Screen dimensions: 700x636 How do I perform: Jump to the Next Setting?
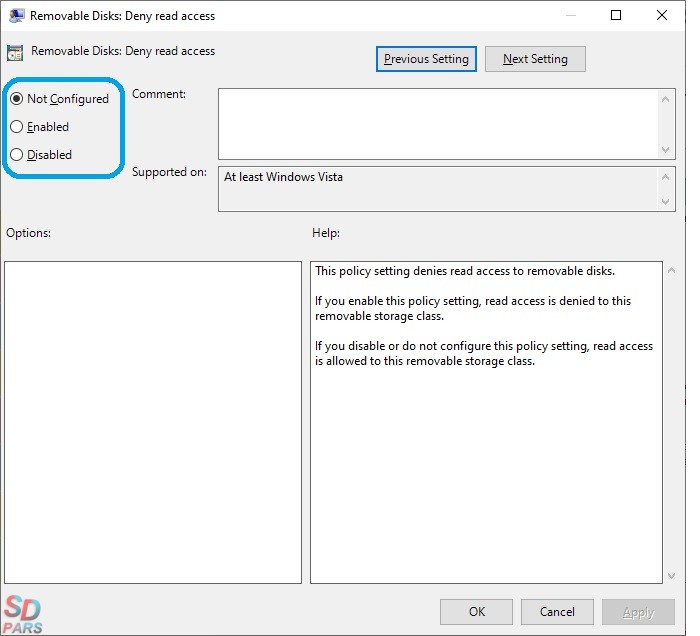pyautogui.click(x=535, y=59)
